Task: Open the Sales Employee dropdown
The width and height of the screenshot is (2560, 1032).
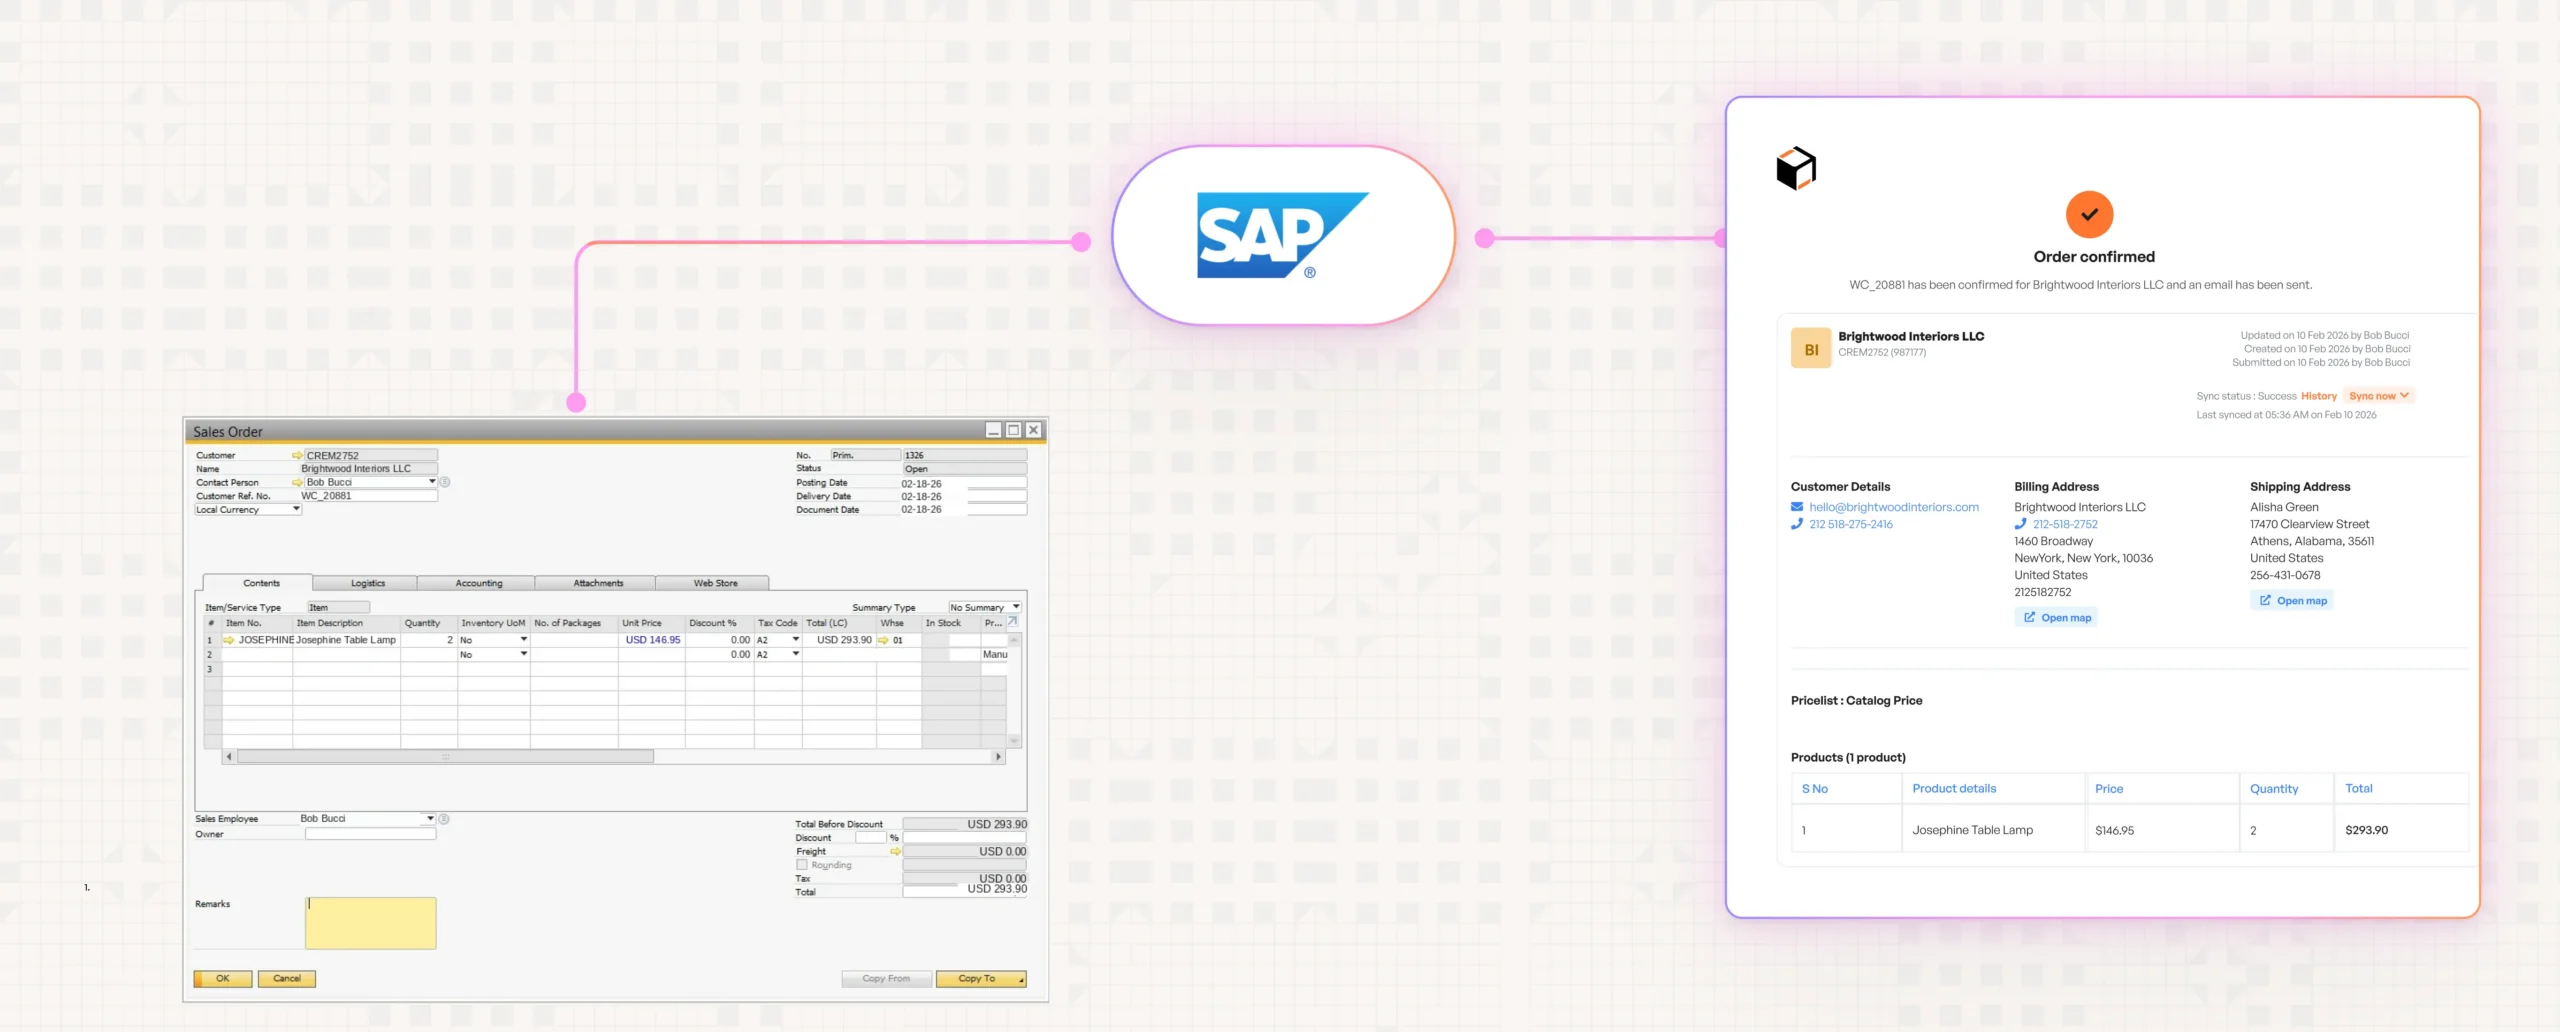Action: (431, 819)
